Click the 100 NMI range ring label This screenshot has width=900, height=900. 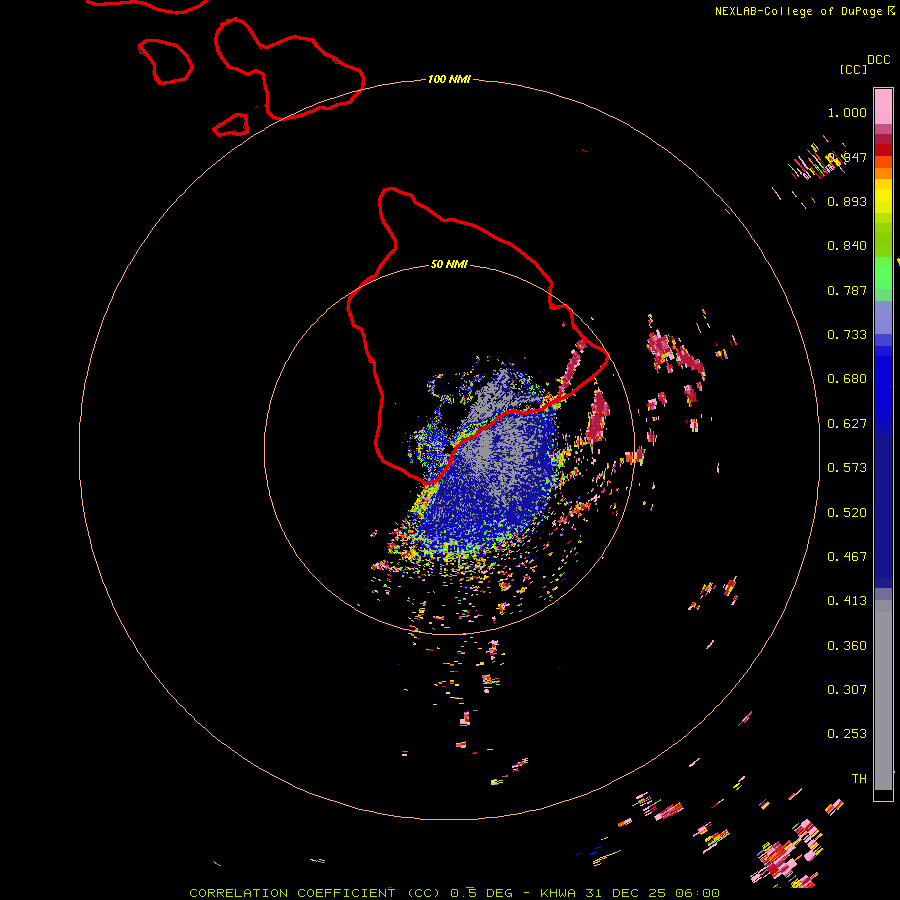449,79
